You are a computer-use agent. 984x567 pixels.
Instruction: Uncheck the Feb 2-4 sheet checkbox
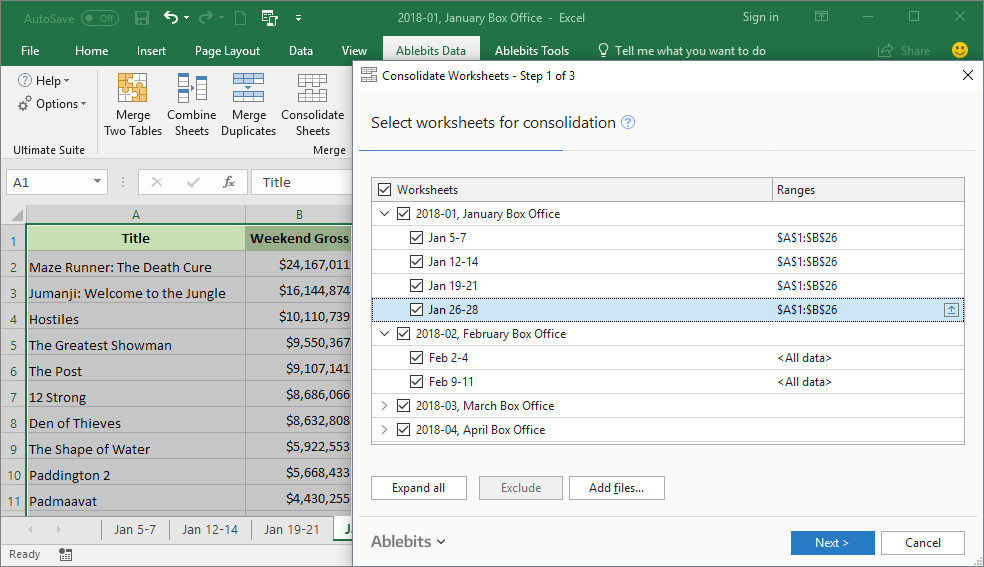click(416, 358)
